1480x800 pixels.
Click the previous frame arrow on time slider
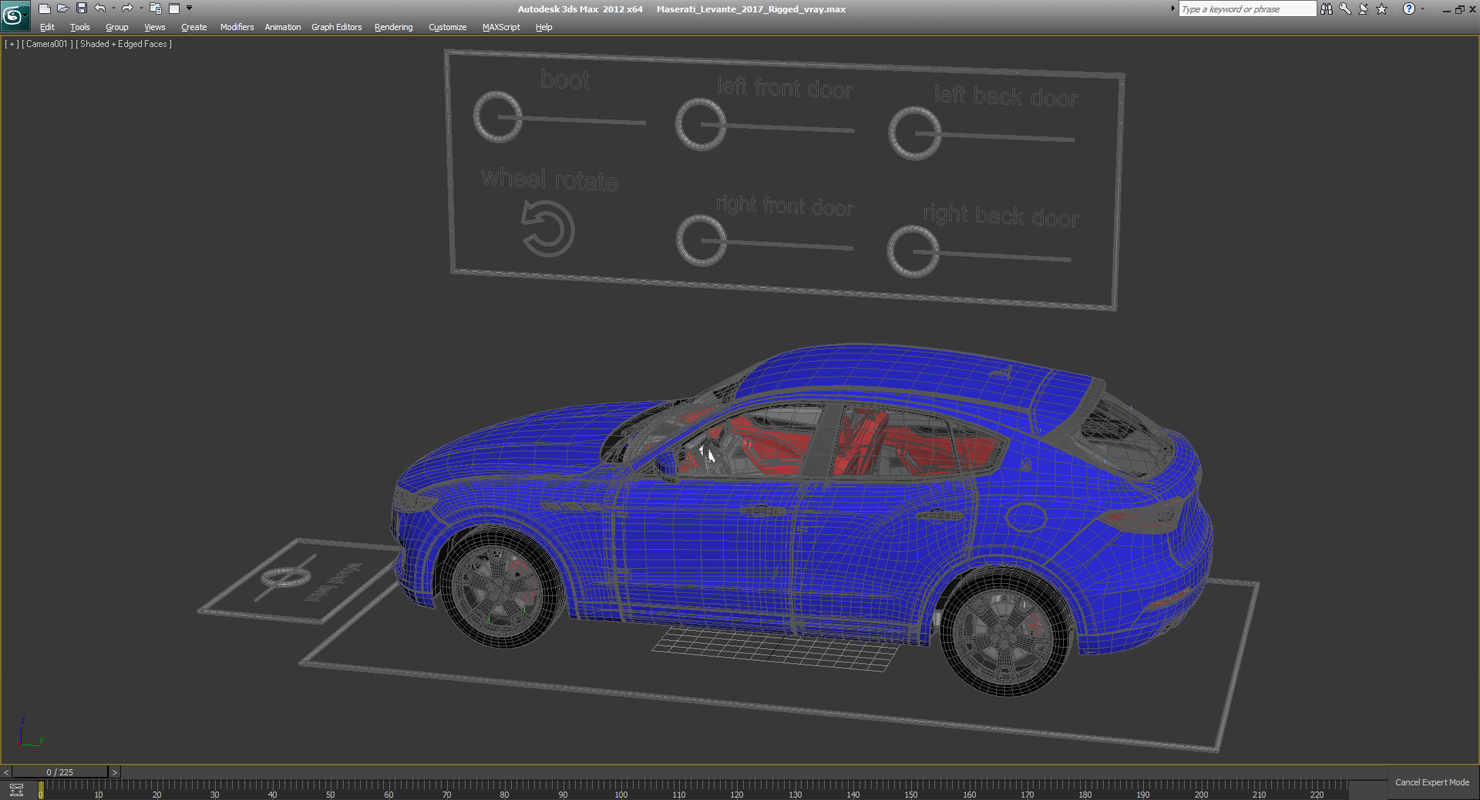coord(6,772)
